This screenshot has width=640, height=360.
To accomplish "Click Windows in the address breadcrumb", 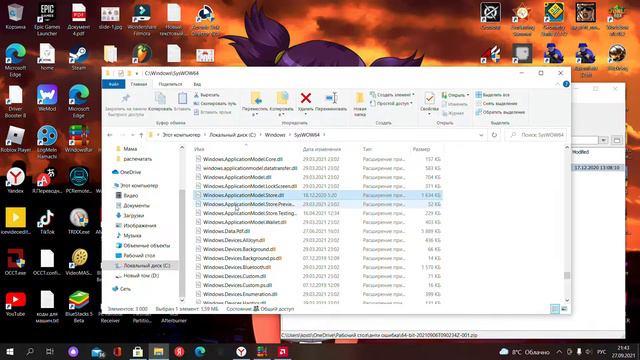I will [x=275, y=135].
